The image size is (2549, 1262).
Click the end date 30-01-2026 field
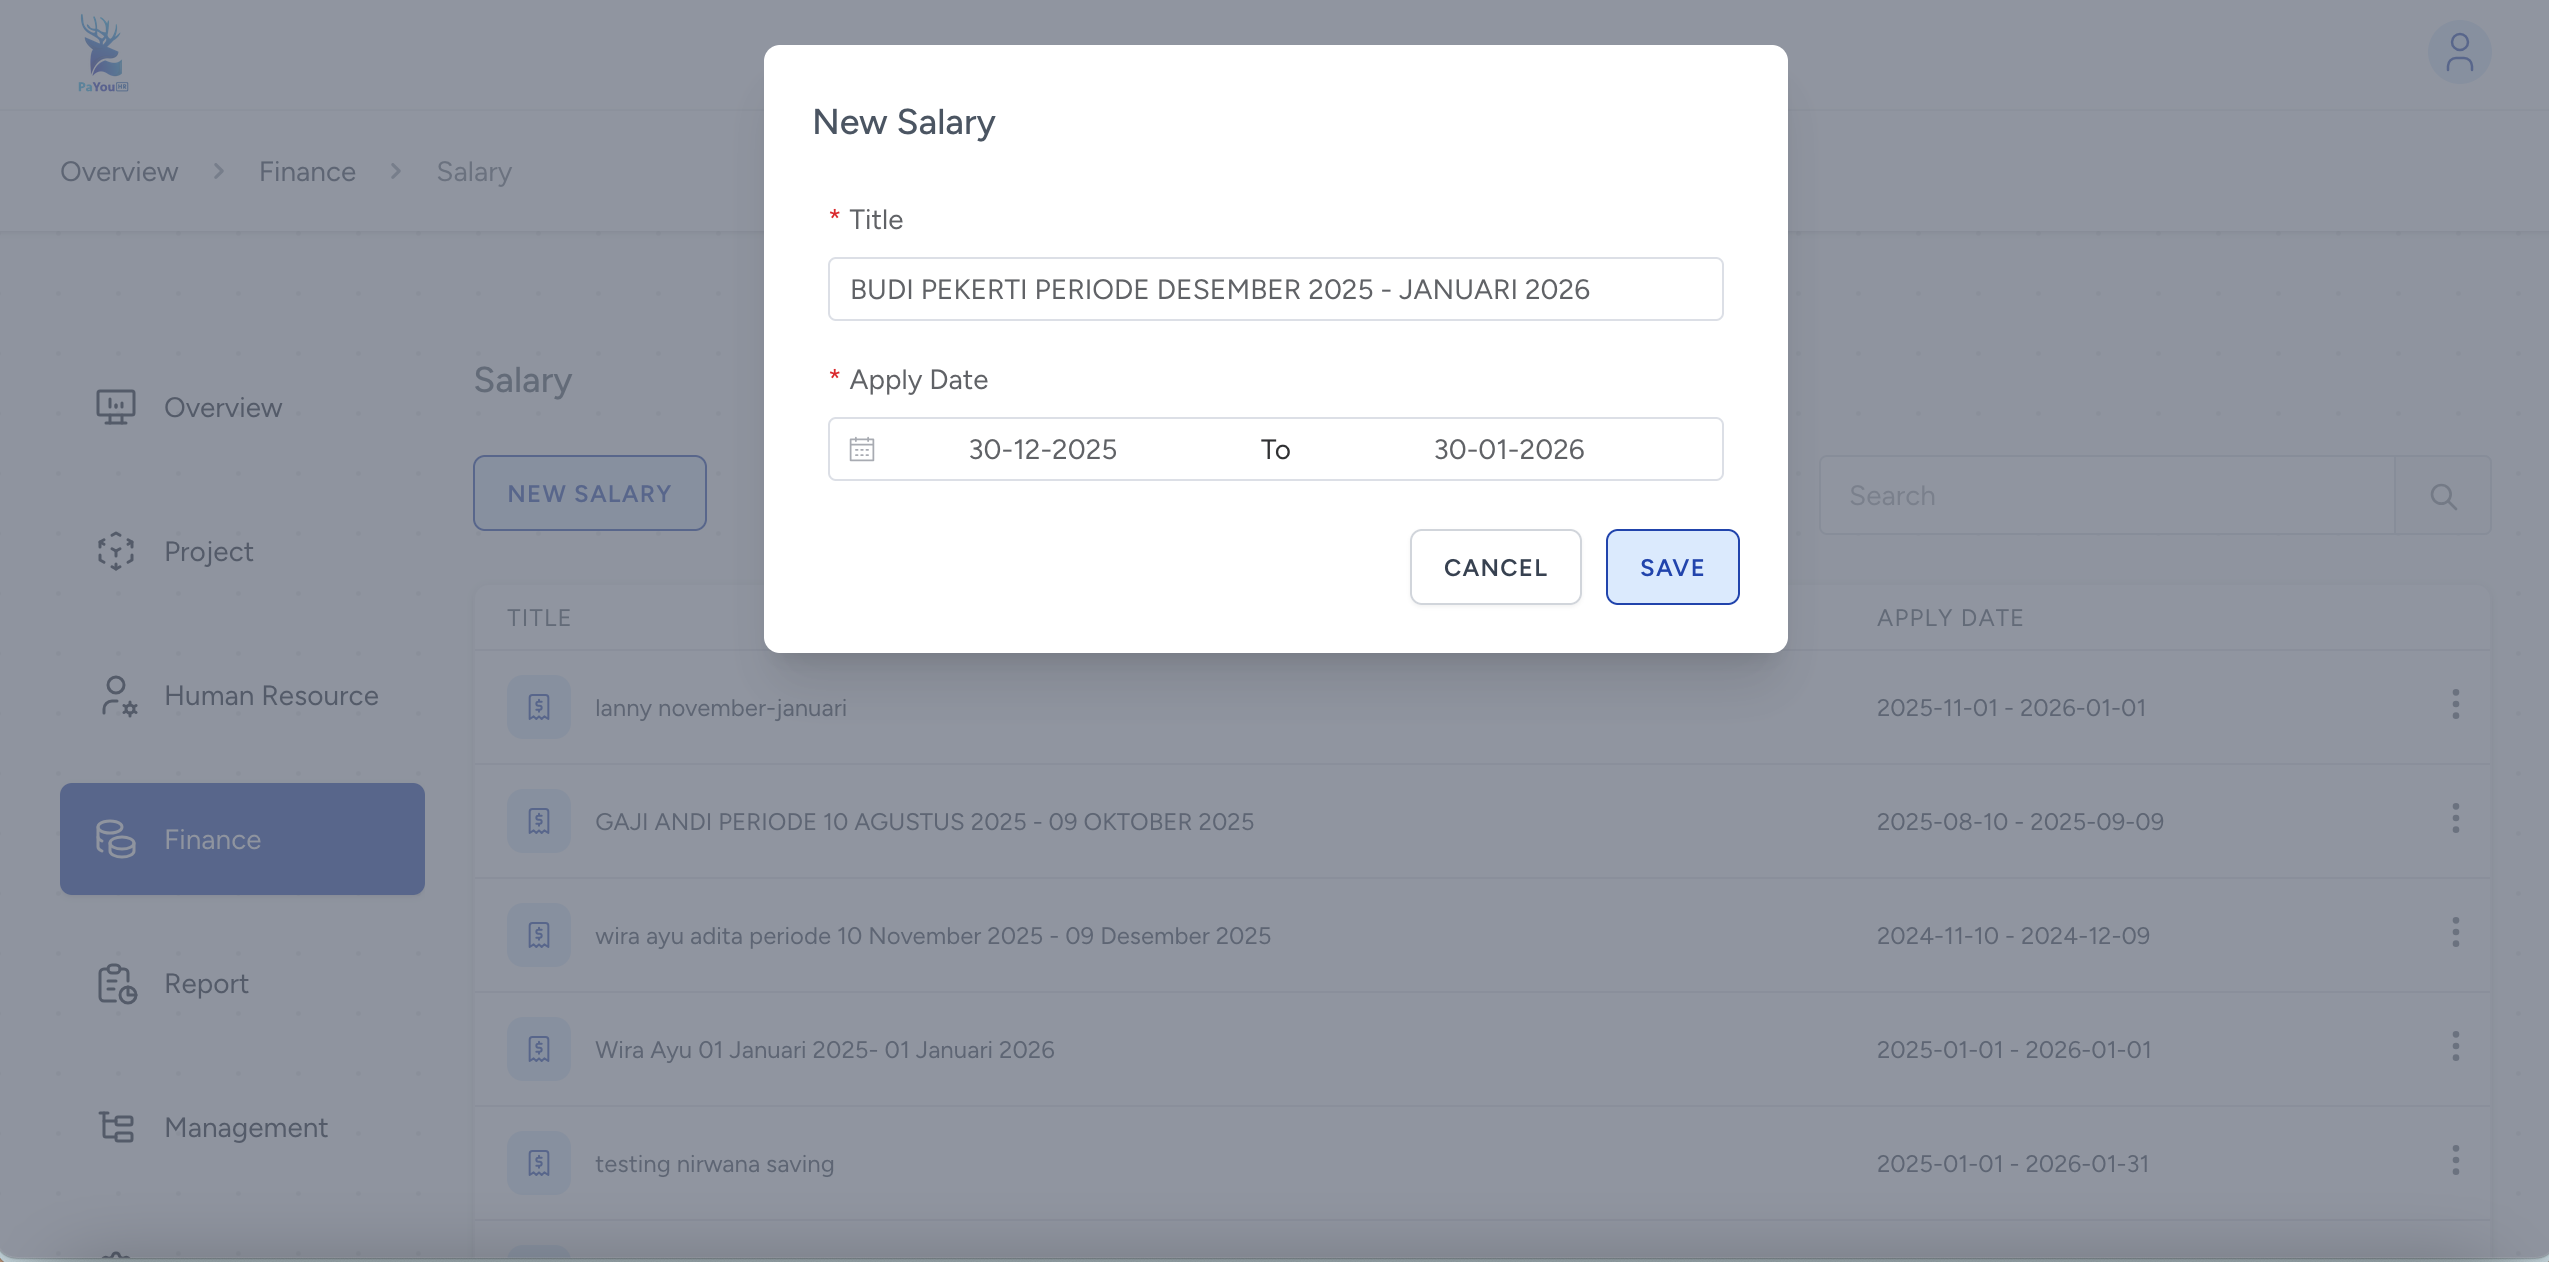click(1508, 449)
